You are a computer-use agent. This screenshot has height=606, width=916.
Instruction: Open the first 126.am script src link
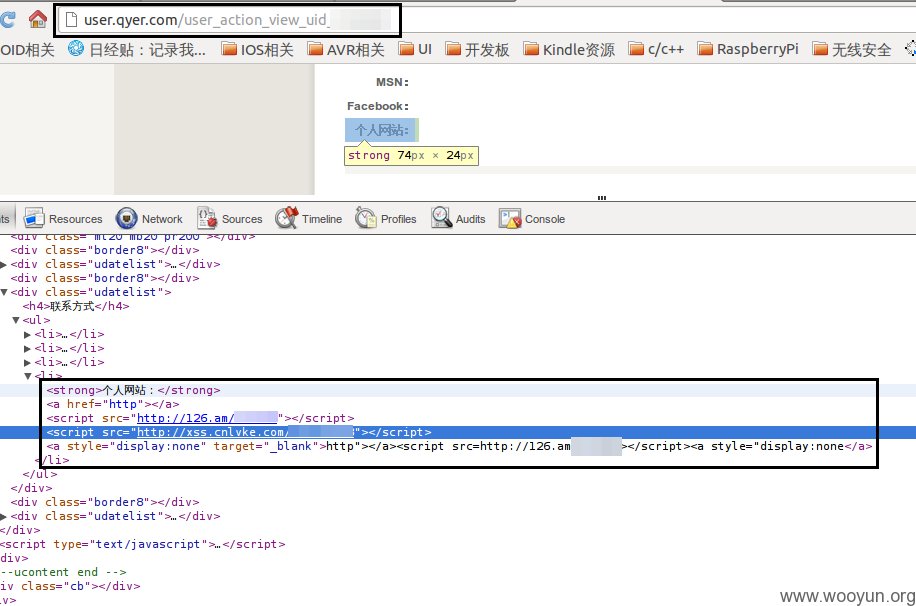(x=207, y=418)
